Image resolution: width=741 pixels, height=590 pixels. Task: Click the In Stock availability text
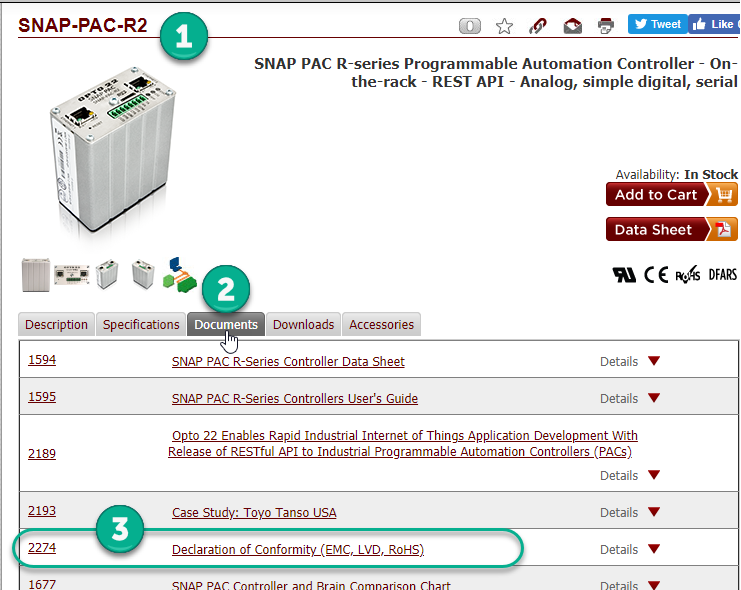click(711, 174)
